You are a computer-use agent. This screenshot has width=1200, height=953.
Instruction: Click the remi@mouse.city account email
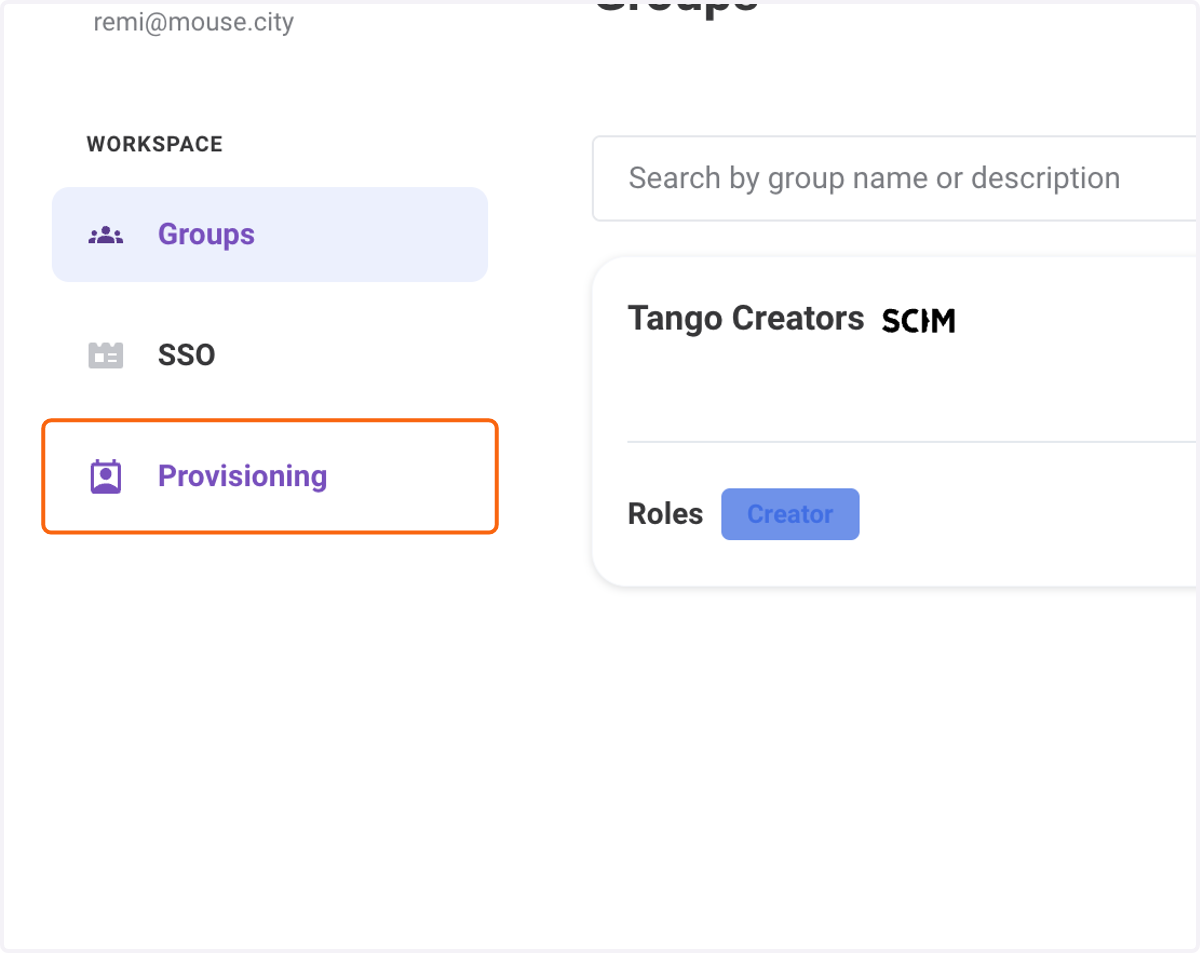194,22
